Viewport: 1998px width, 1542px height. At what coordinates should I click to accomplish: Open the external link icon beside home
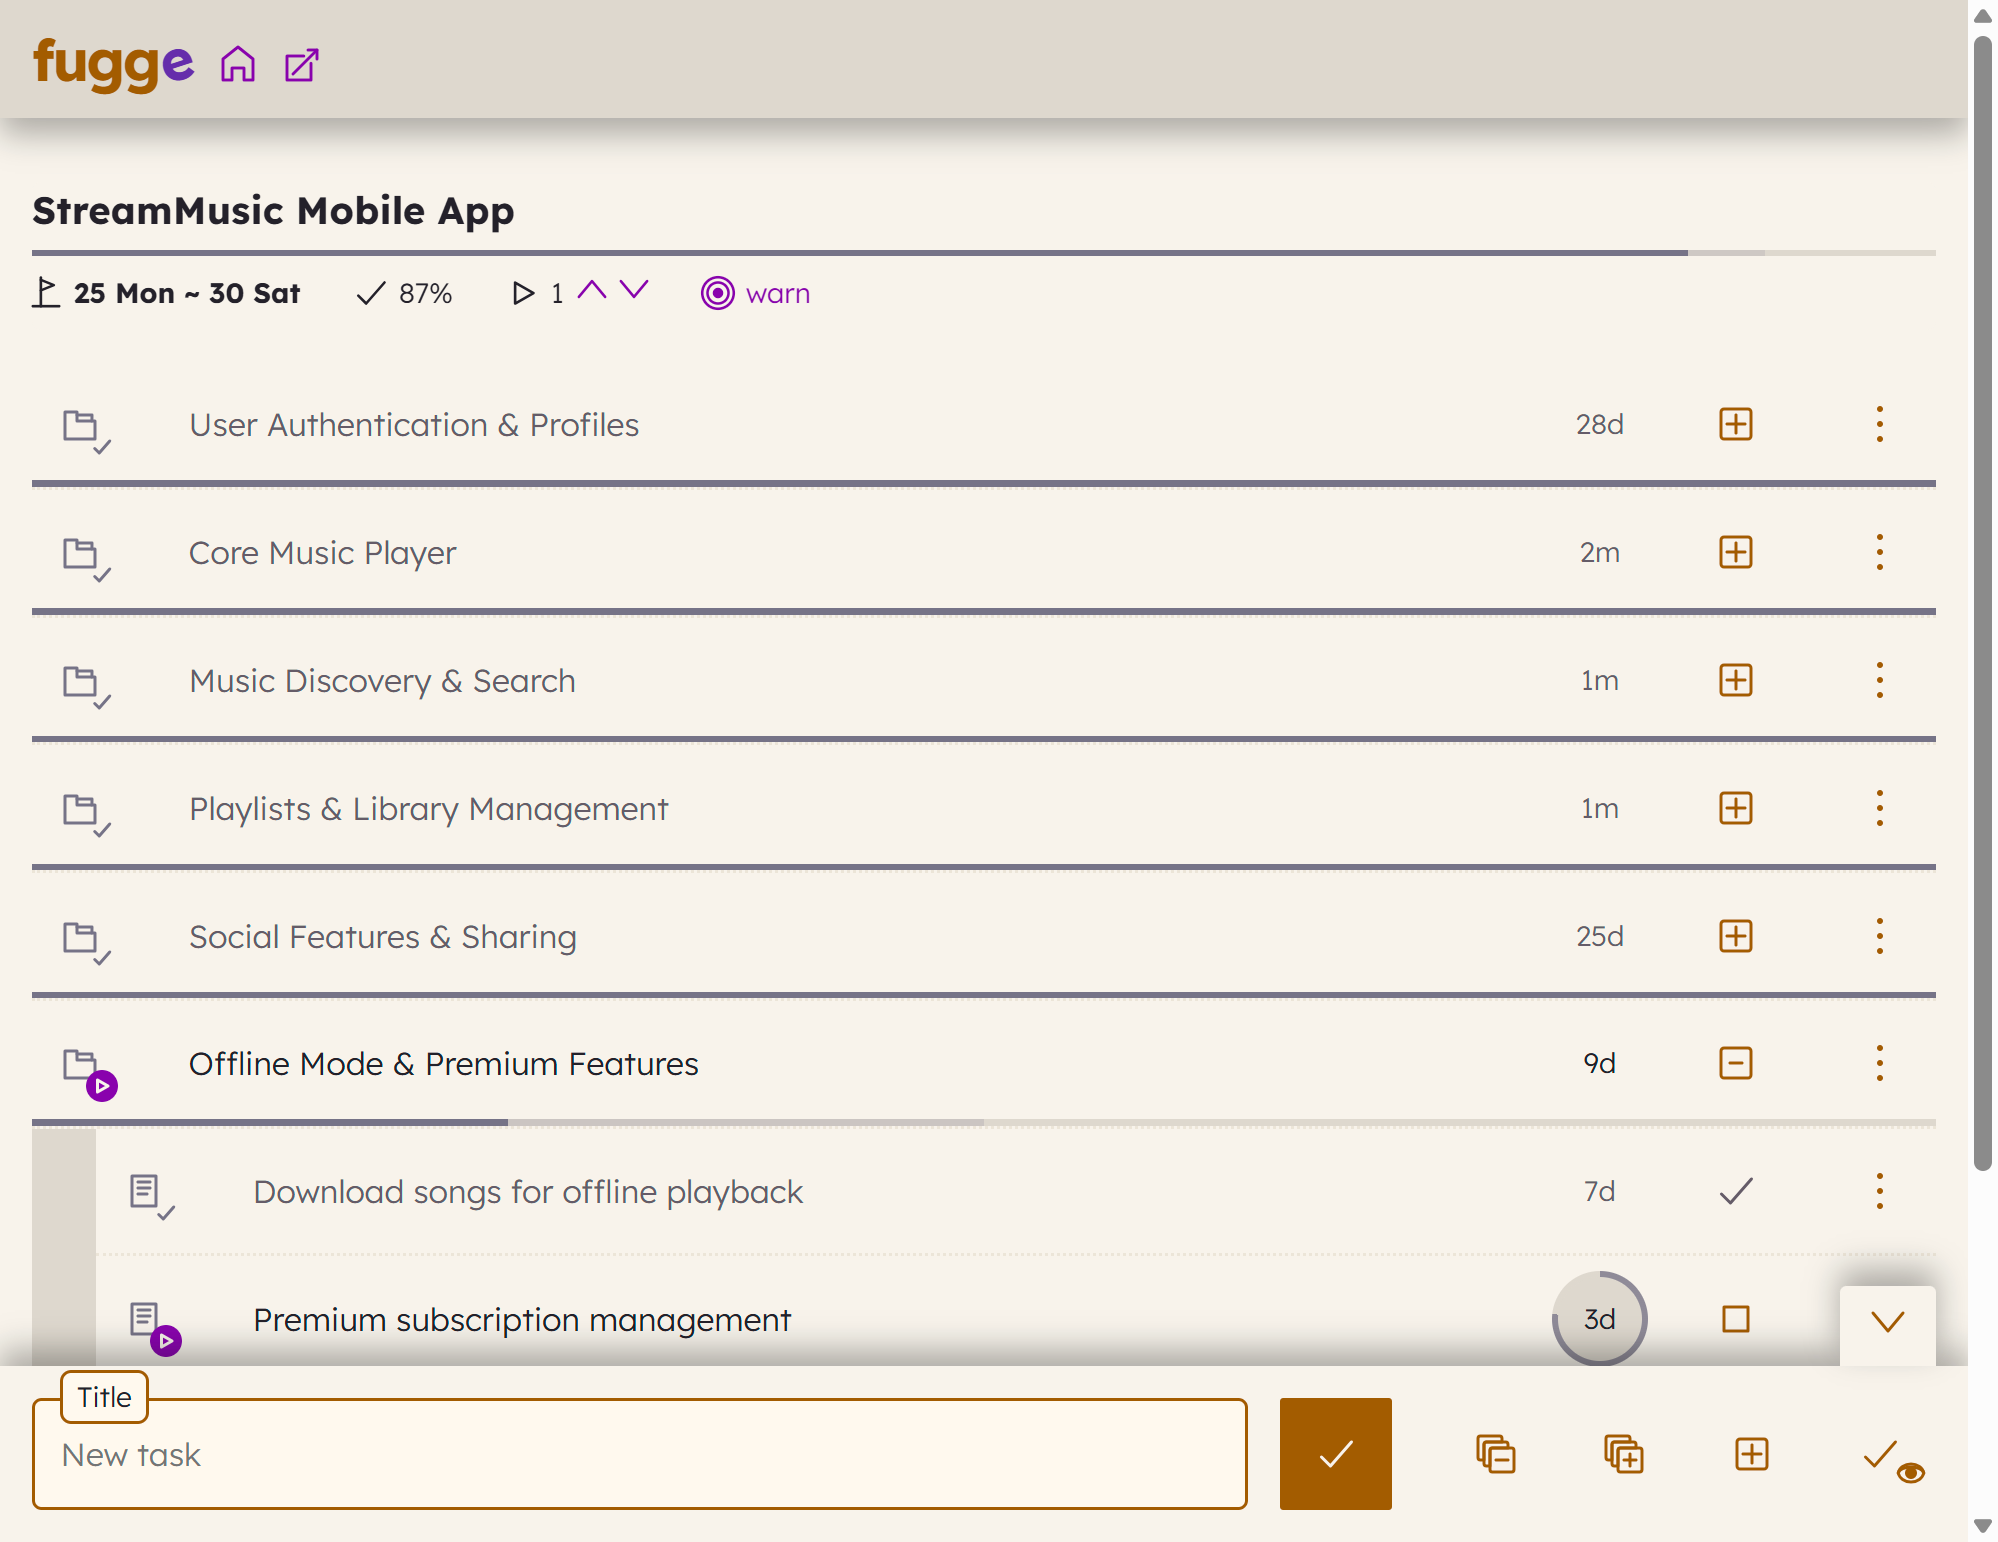coord(299,64)
